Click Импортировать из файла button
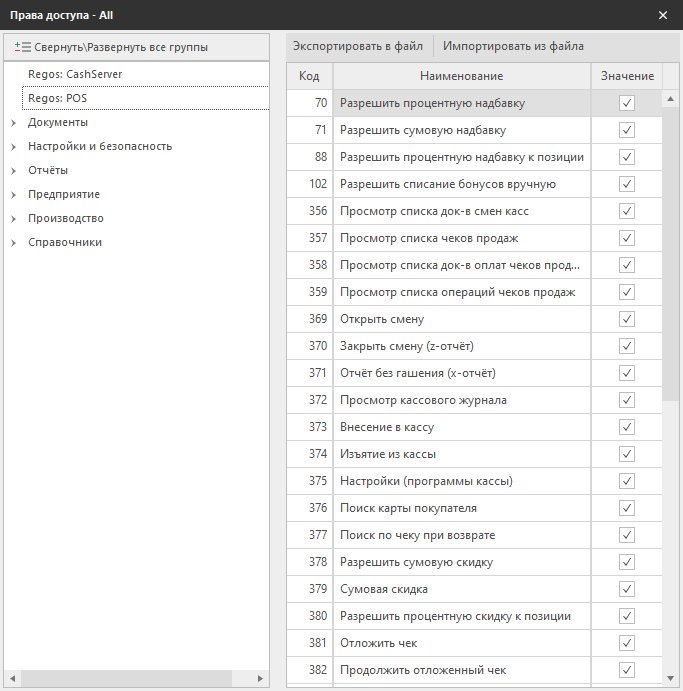 [x=513, y=46]
